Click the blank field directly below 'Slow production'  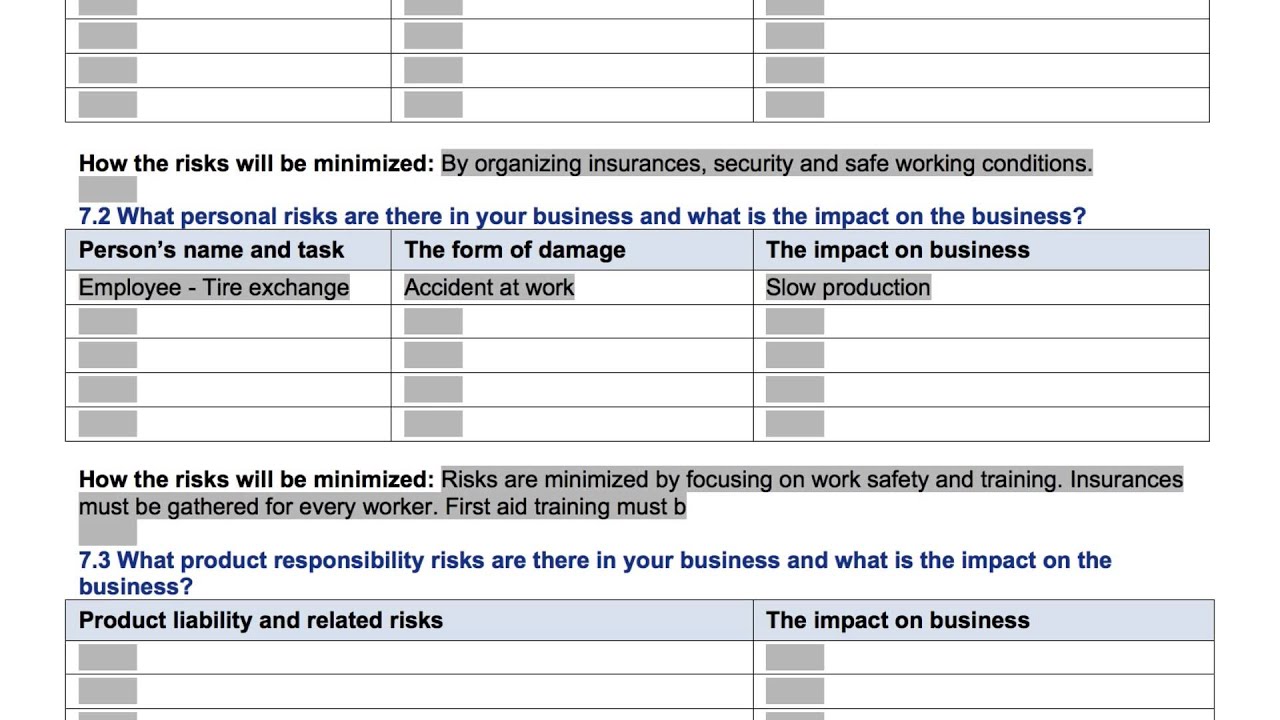[x=795, y=322]
